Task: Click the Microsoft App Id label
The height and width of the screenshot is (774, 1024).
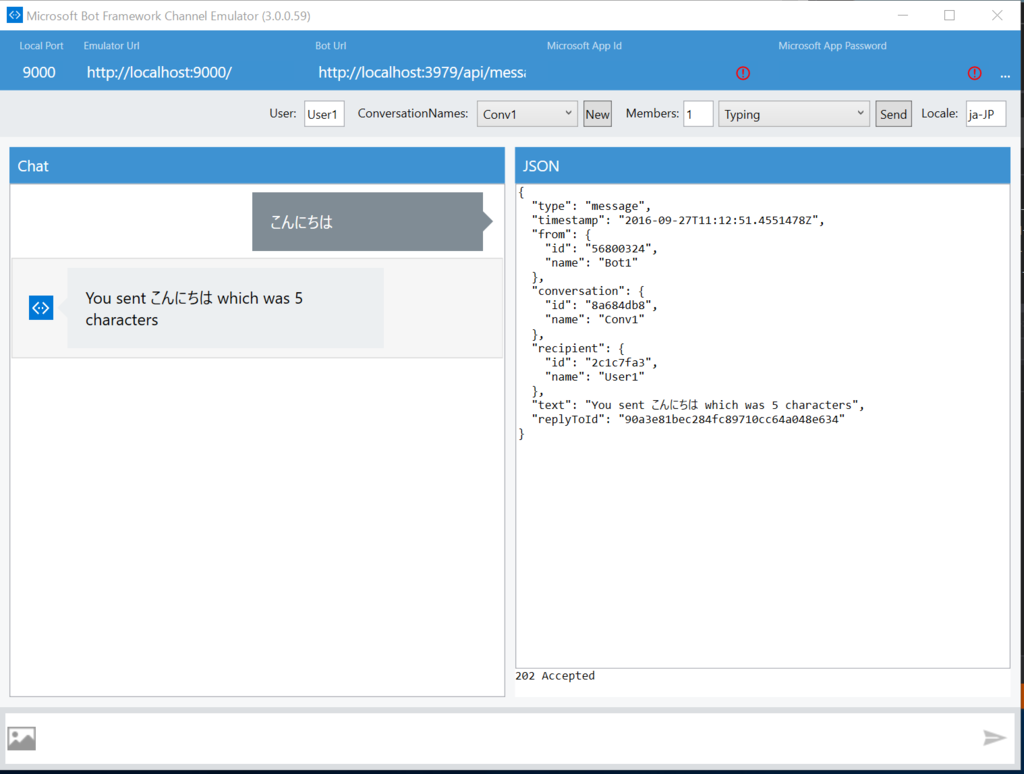Action: [584, 46]
